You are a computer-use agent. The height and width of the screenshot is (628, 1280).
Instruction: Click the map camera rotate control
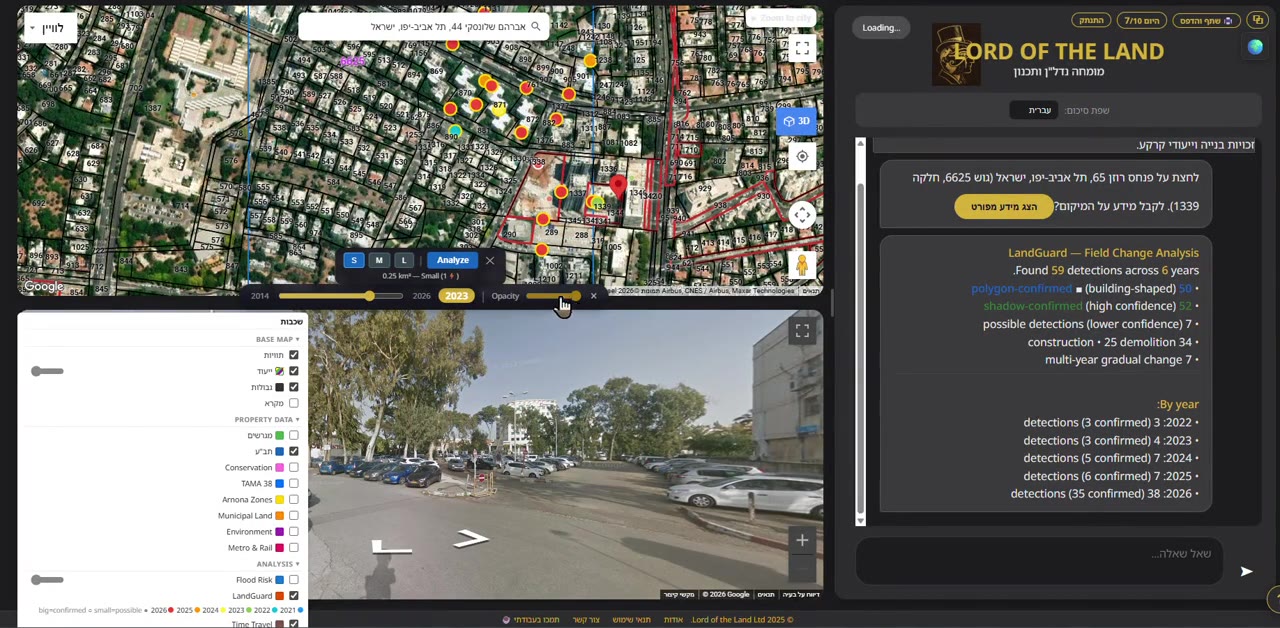tap(802, 215)
